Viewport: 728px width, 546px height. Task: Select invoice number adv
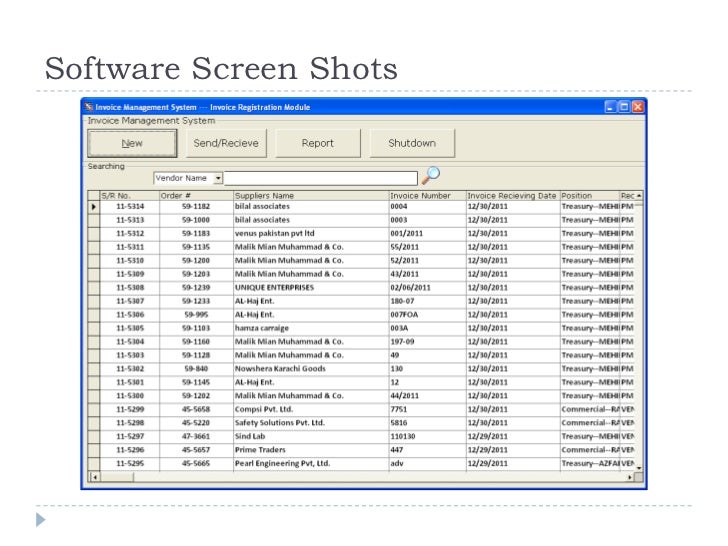427,463
